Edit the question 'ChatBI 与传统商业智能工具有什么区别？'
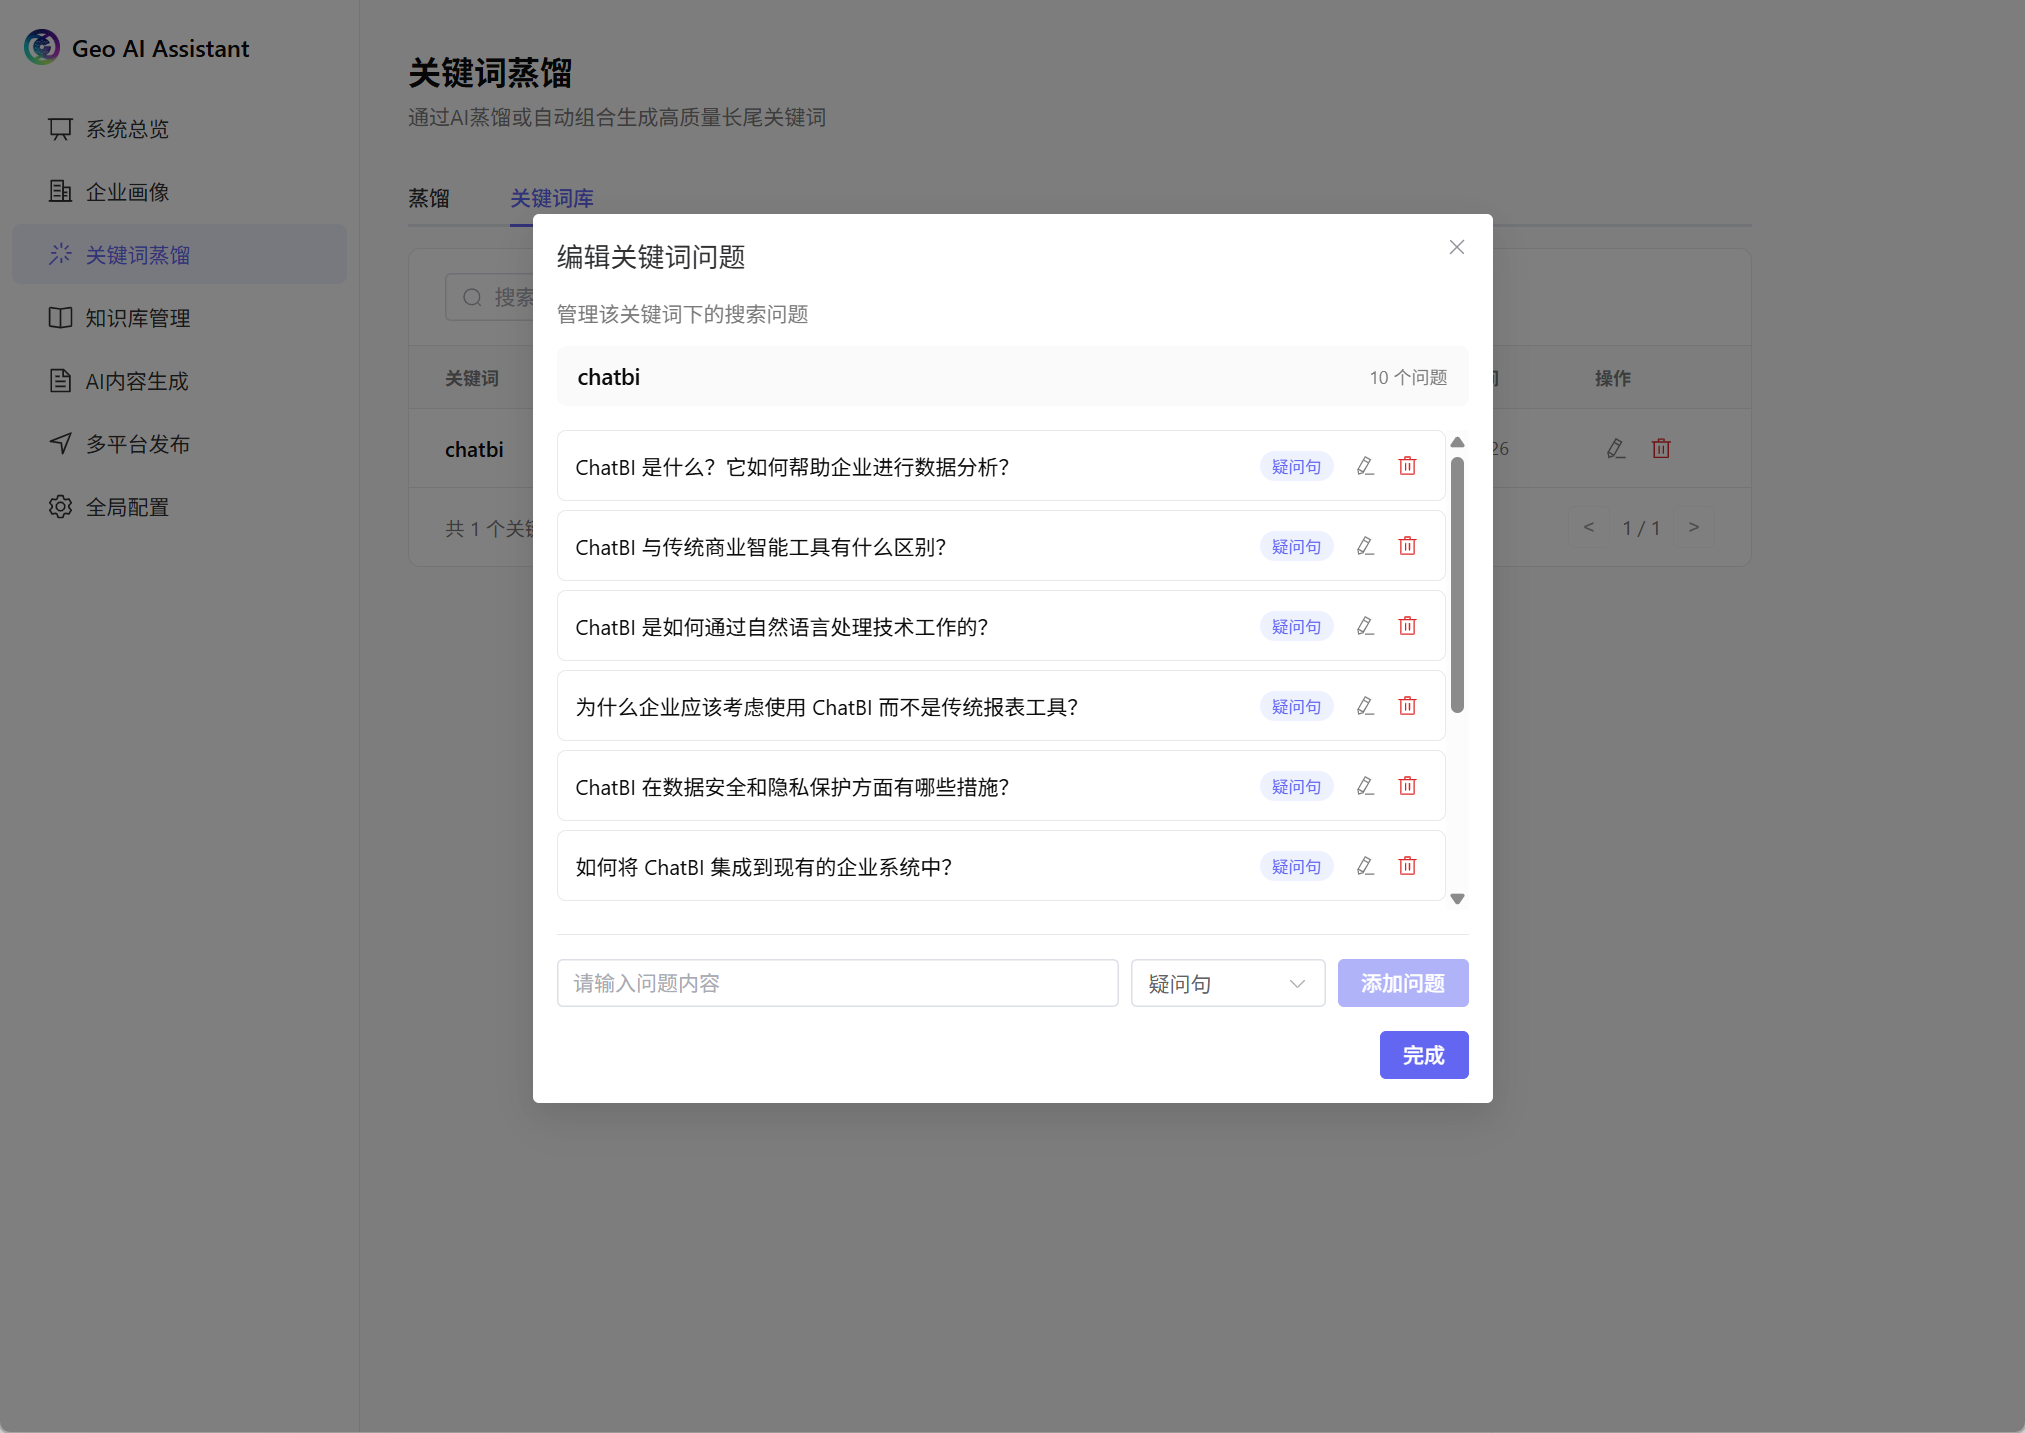2025x1433 pixels. tap(1365, 546)
